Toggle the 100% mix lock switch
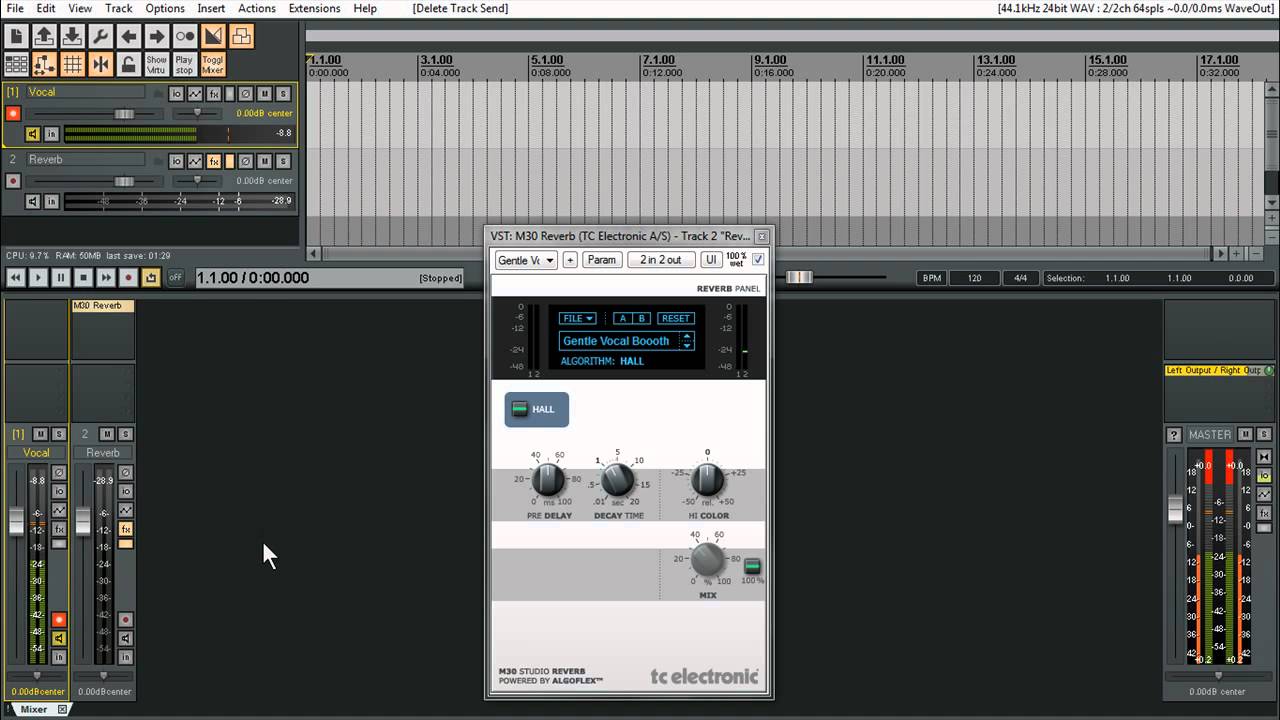This screenshot has width=1280, height=720. tap(752, 566)
